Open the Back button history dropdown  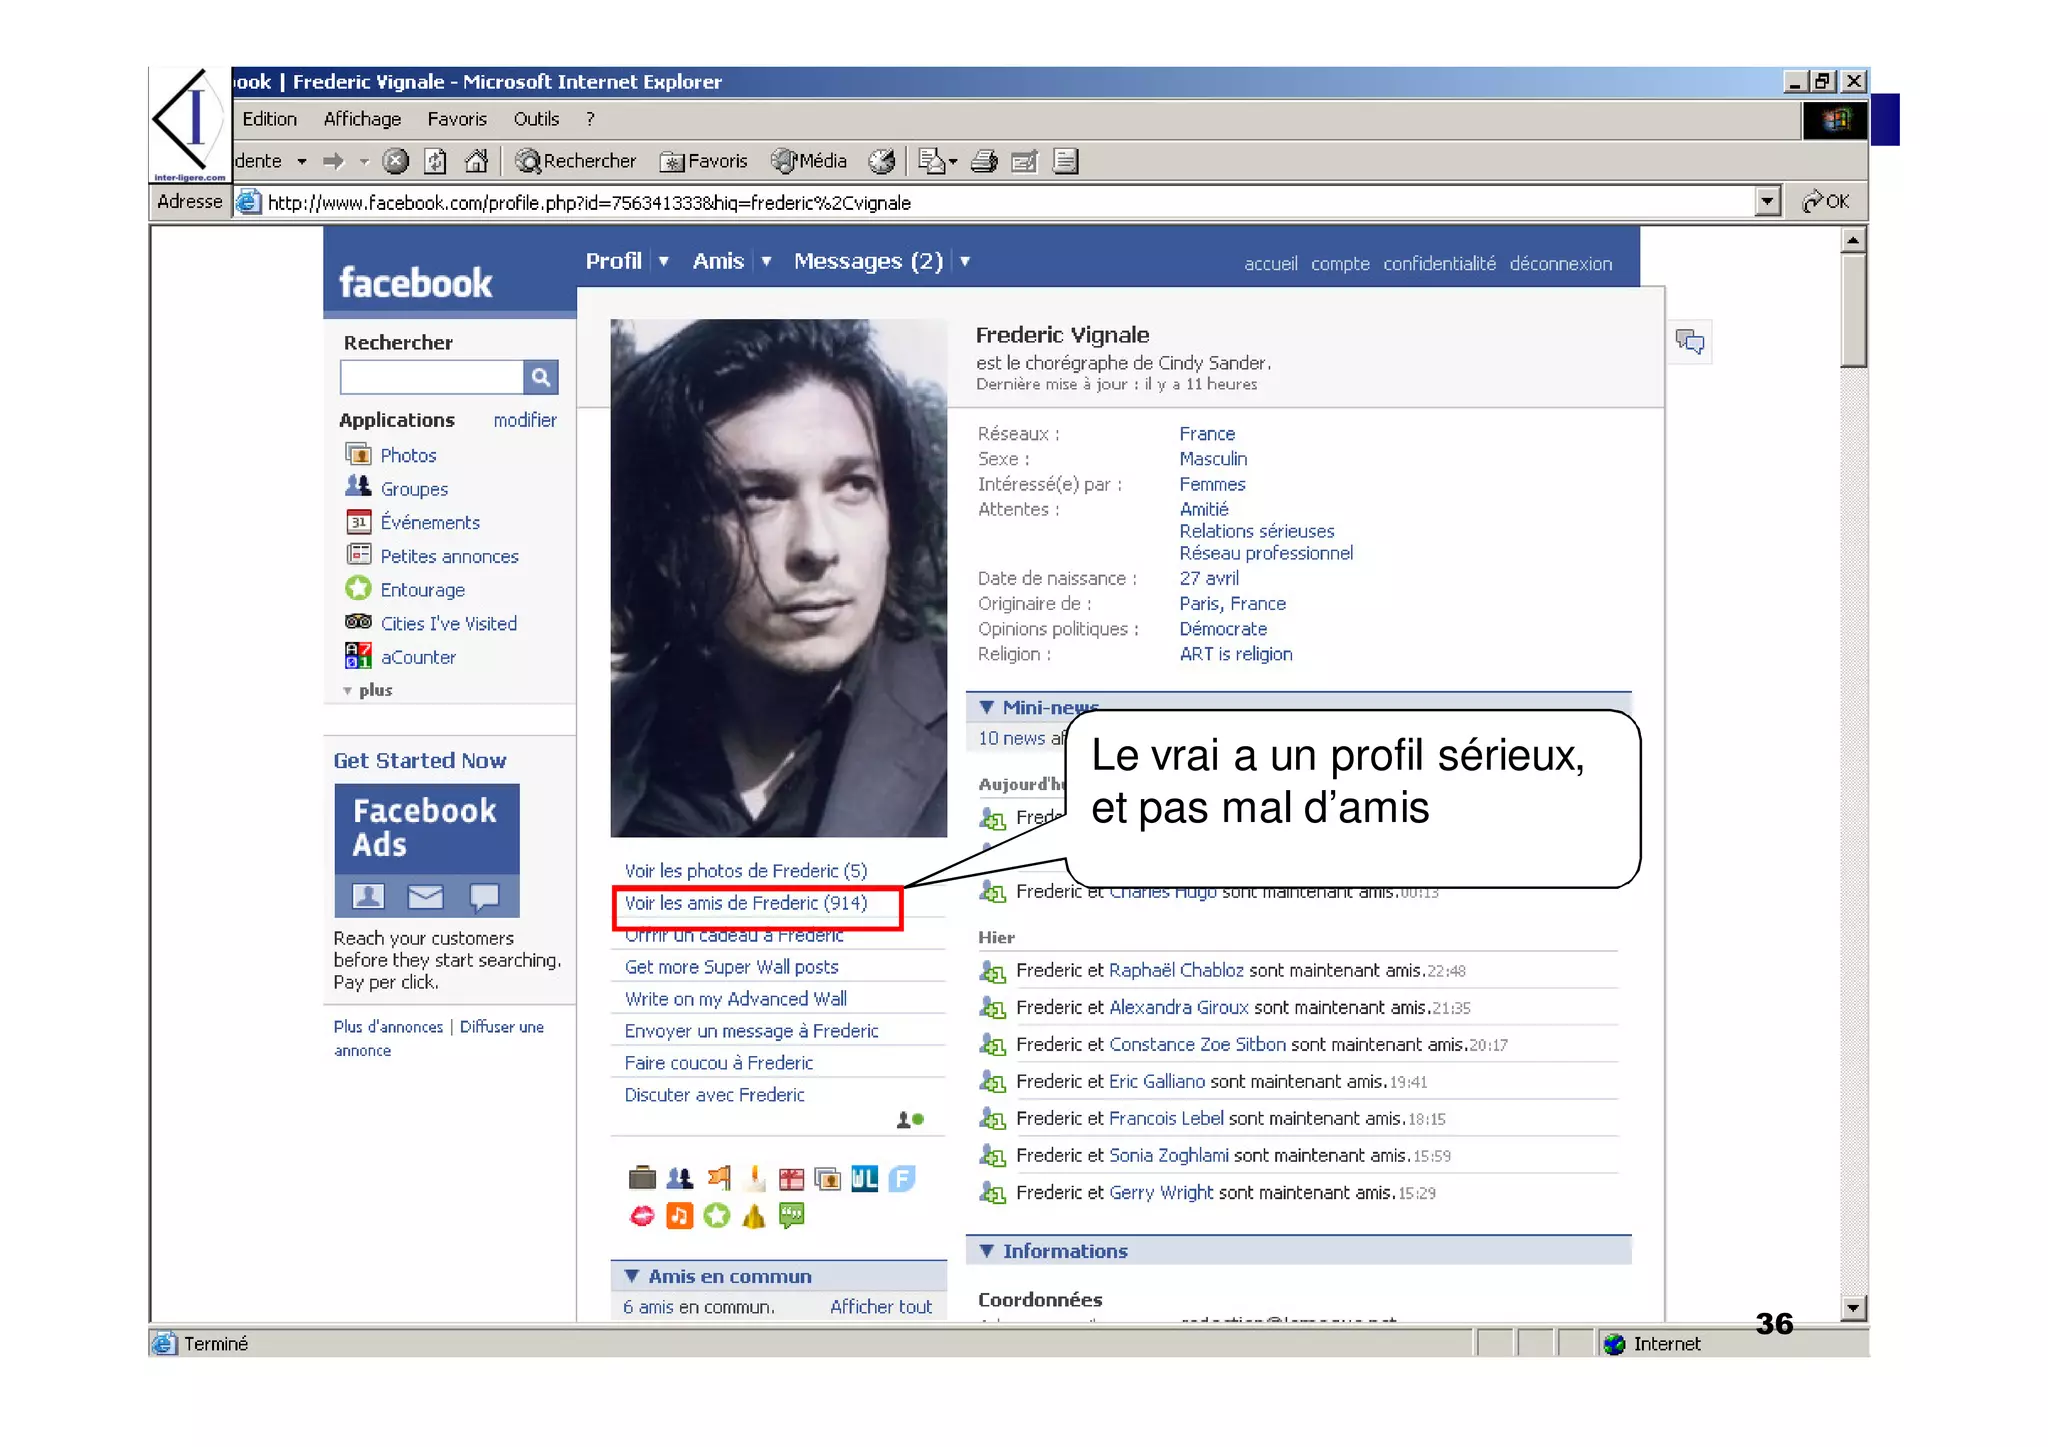(301, 161)
